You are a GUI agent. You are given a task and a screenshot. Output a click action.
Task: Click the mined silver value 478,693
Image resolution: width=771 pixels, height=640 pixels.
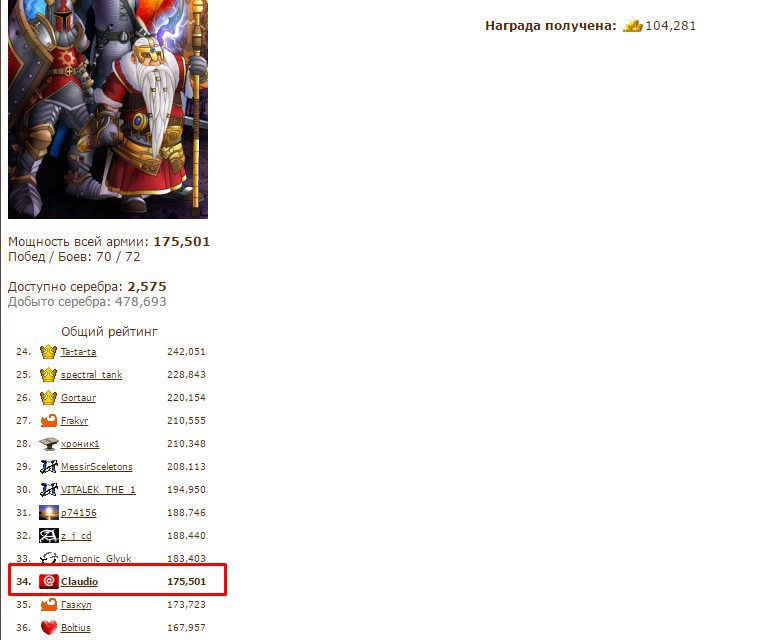point(141,302)
